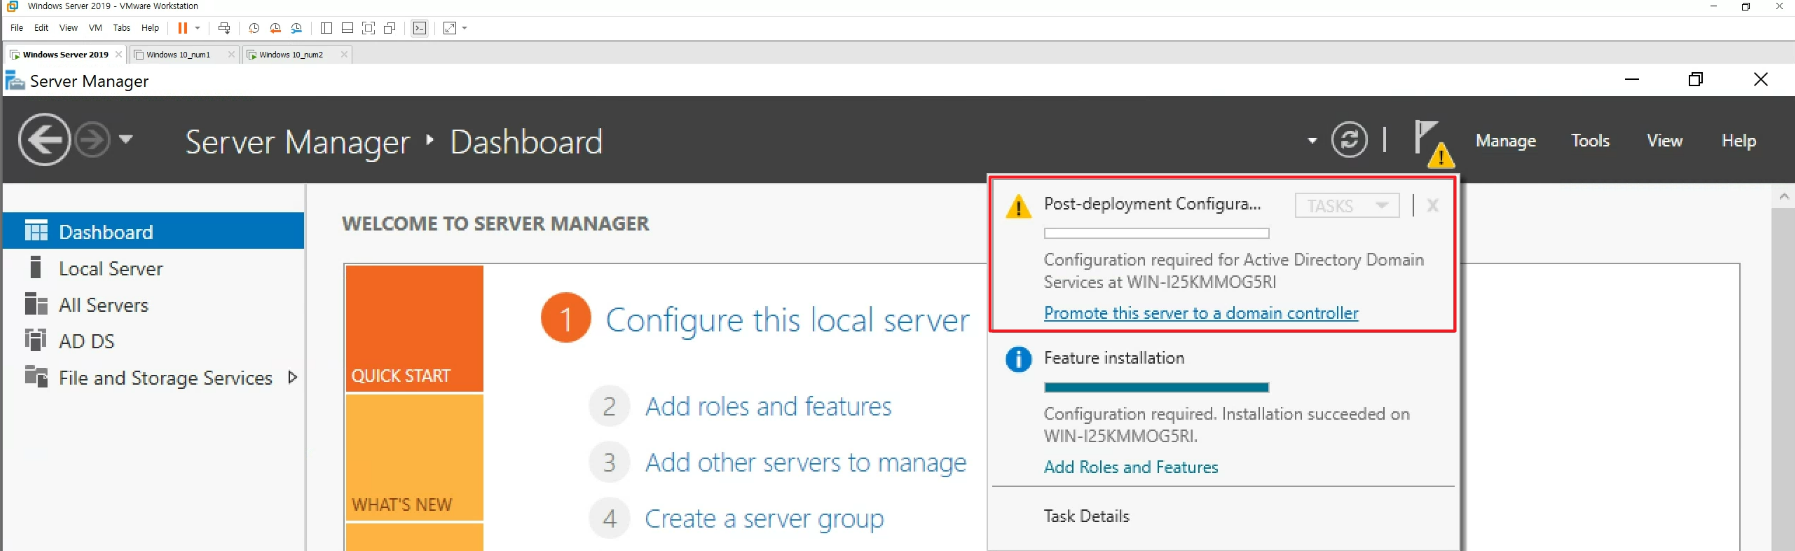Show or hide the VMware library sidebar

326,28
